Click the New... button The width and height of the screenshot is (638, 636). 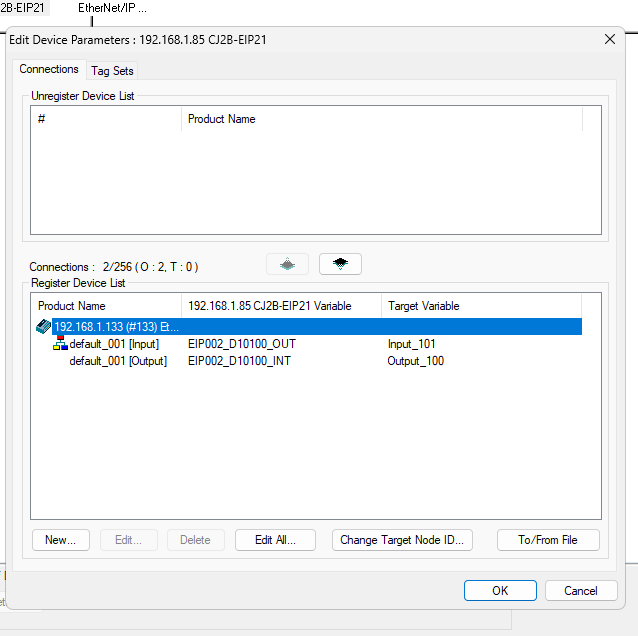click(61, 540)
